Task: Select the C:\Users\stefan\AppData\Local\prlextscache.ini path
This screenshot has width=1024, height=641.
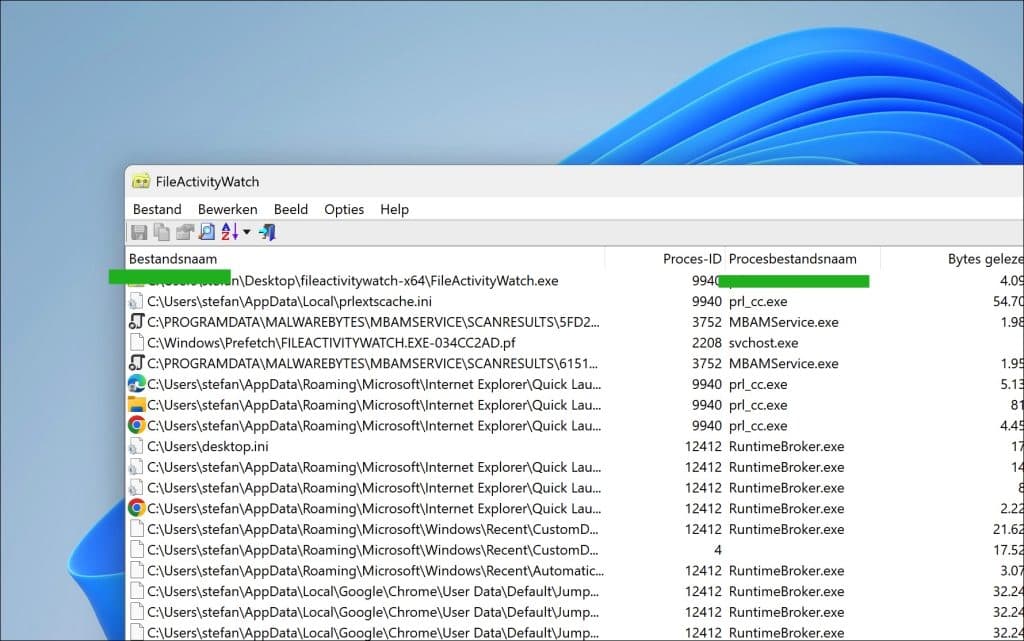Action: 289,302
